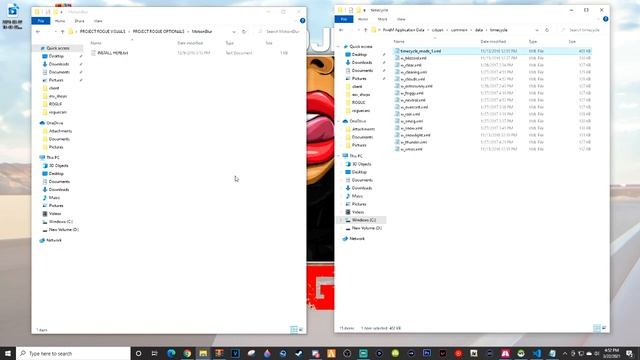This screenshot has height=360, width=640.
Task: Click the Type here to search box
Action: pyautogui.click(x=73, y=353)
